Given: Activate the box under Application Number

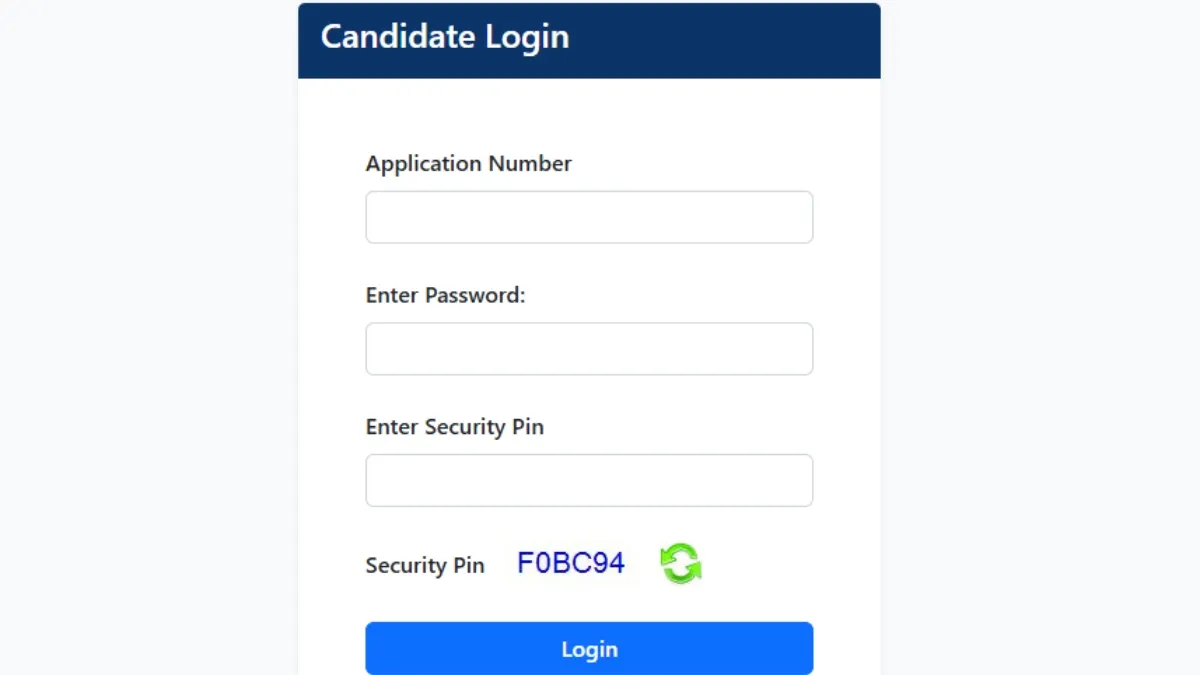Looking at the screenshot, I should tap(589, 217).
